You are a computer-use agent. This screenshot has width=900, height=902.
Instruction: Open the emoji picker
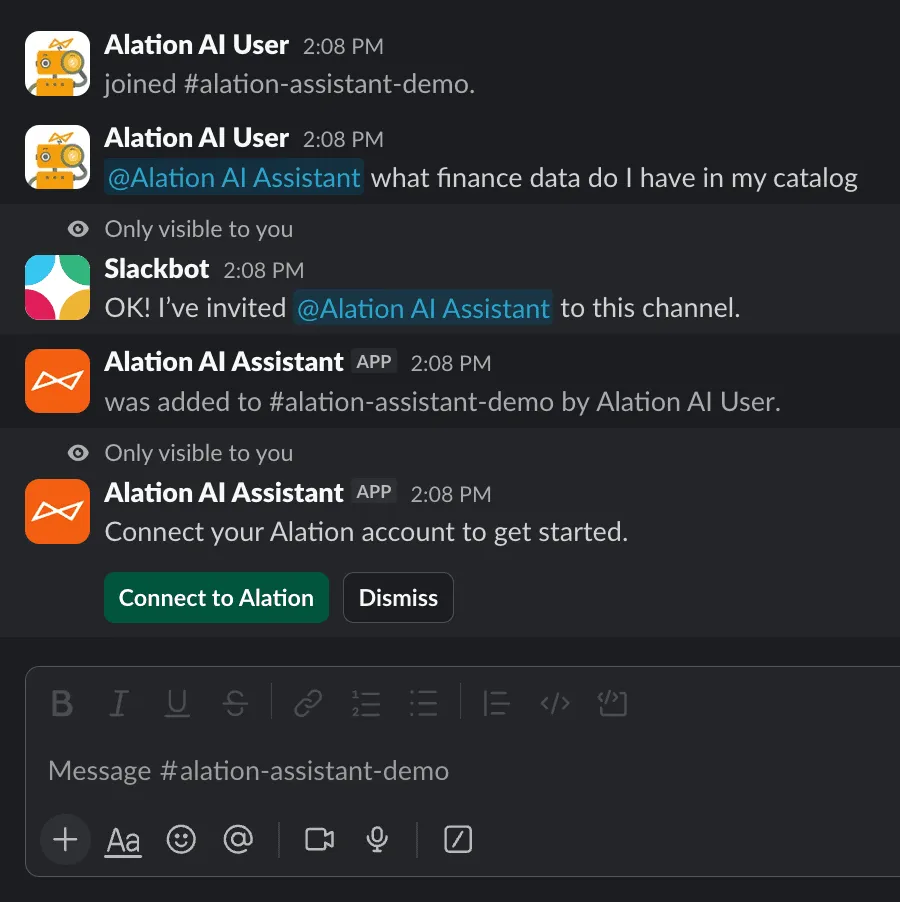coord(181,840)
